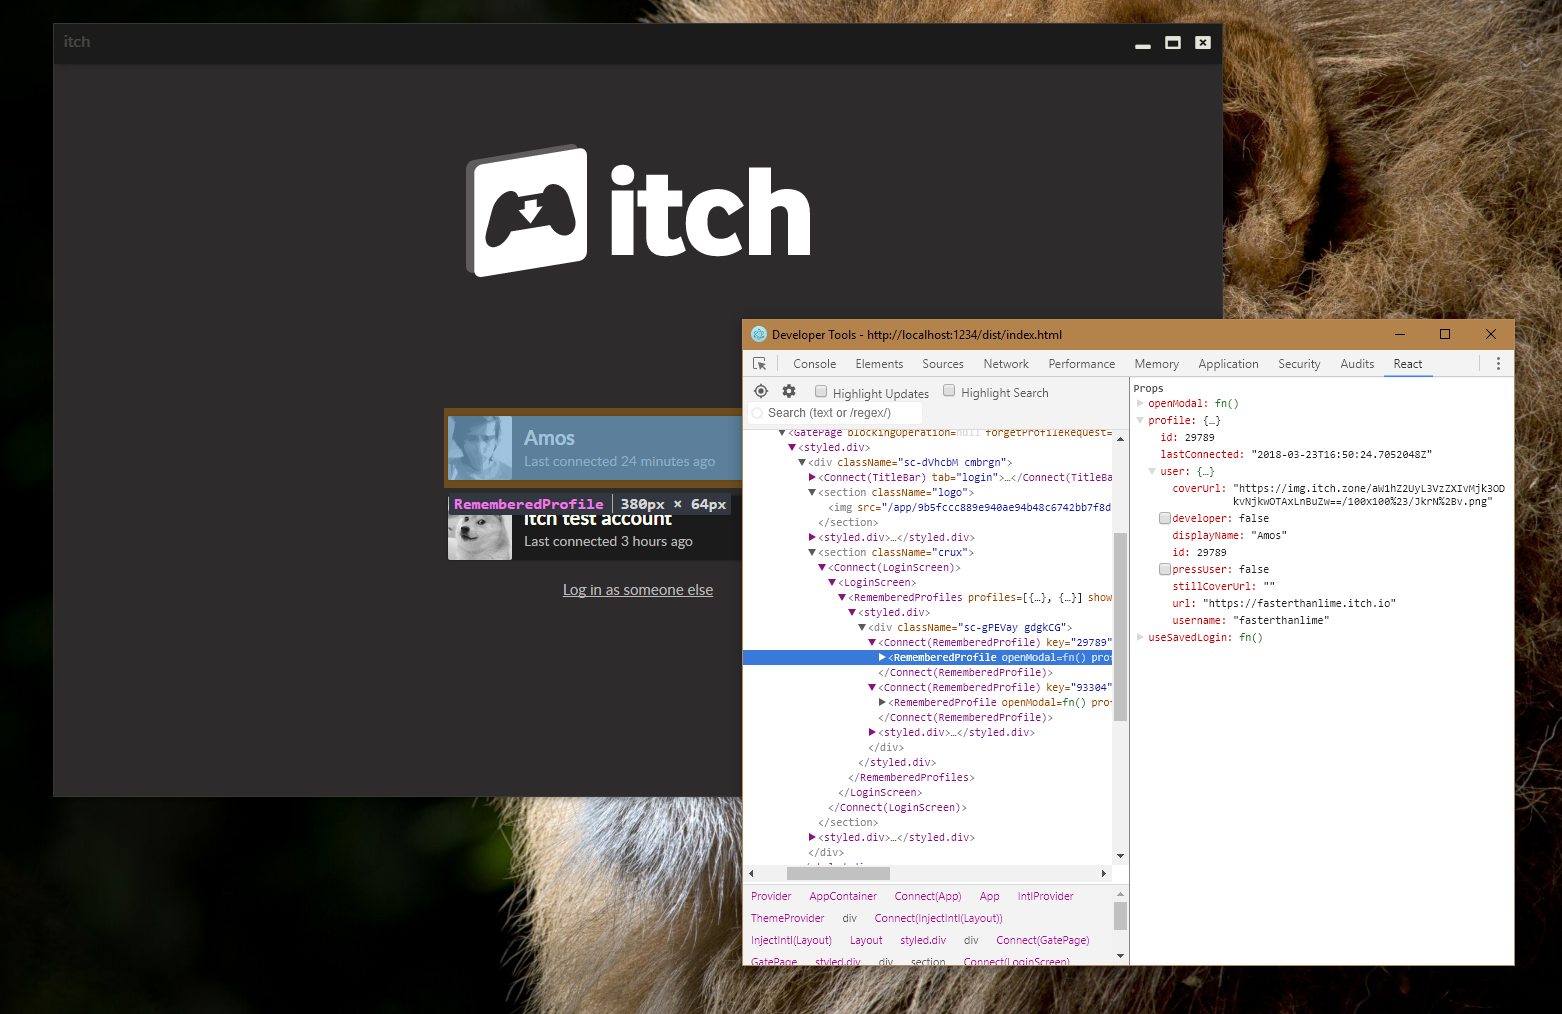Open the Console tab
The image size is (1562, 1014).
[814, 364]
